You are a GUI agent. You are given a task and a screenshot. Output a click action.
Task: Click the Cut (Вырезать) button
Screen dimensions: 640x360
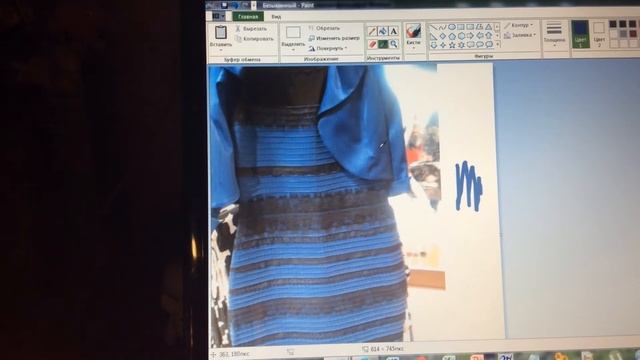pyautogui.click(x=251, y=29)
